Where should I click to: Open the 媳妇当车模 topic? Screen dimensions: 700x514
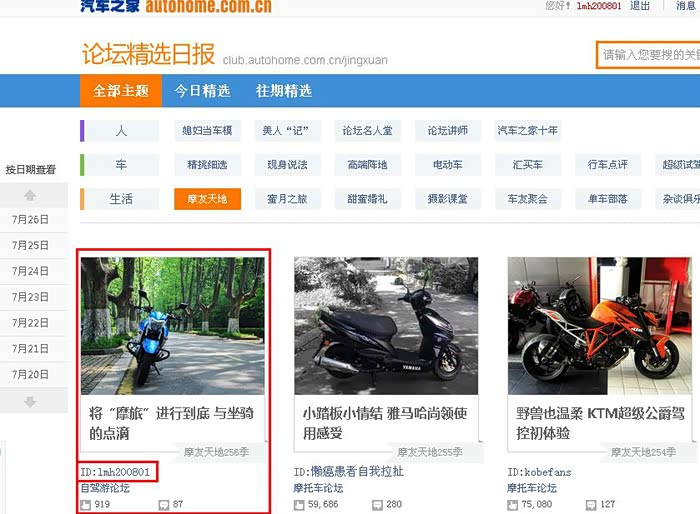pos(208,131)
